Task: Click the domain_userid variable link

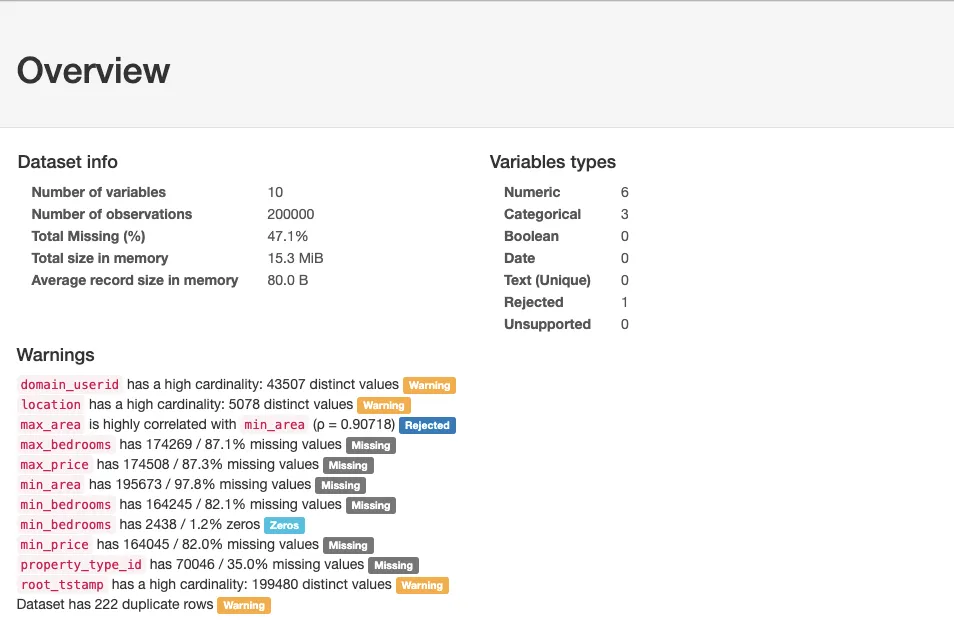Action: tap(70, 385)
